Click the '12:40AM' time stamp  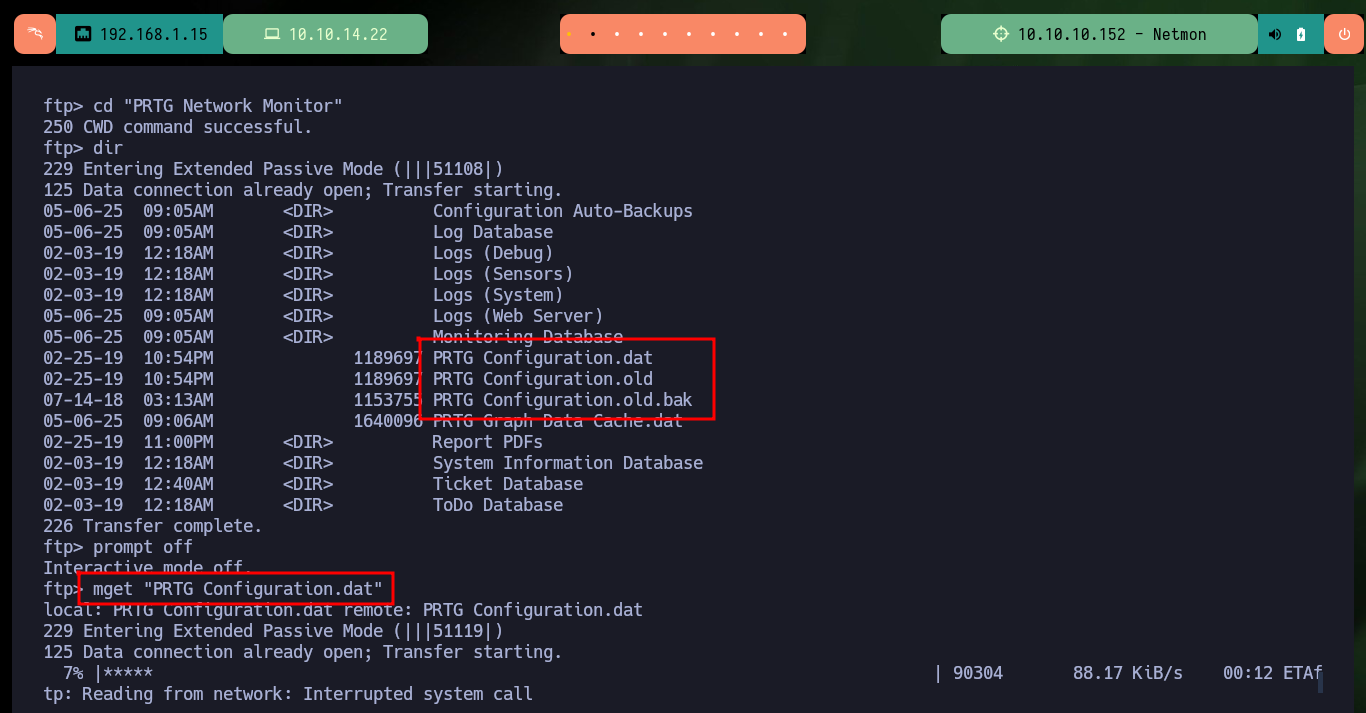[178, 484]
